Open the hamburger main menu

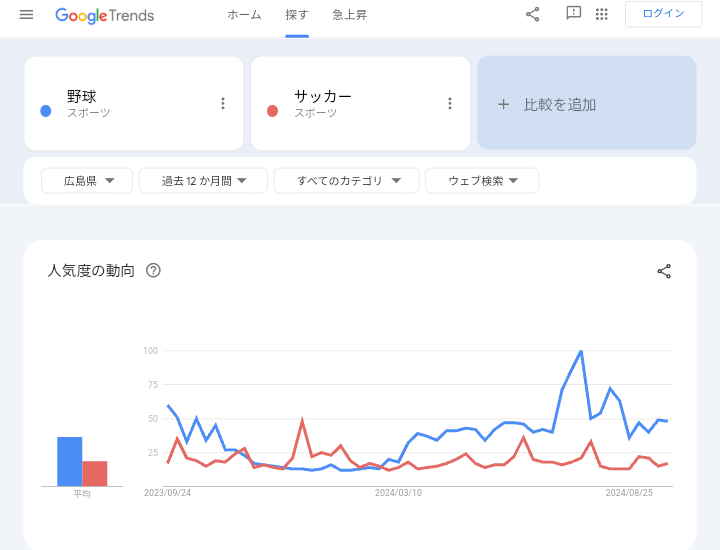[26, 15]
